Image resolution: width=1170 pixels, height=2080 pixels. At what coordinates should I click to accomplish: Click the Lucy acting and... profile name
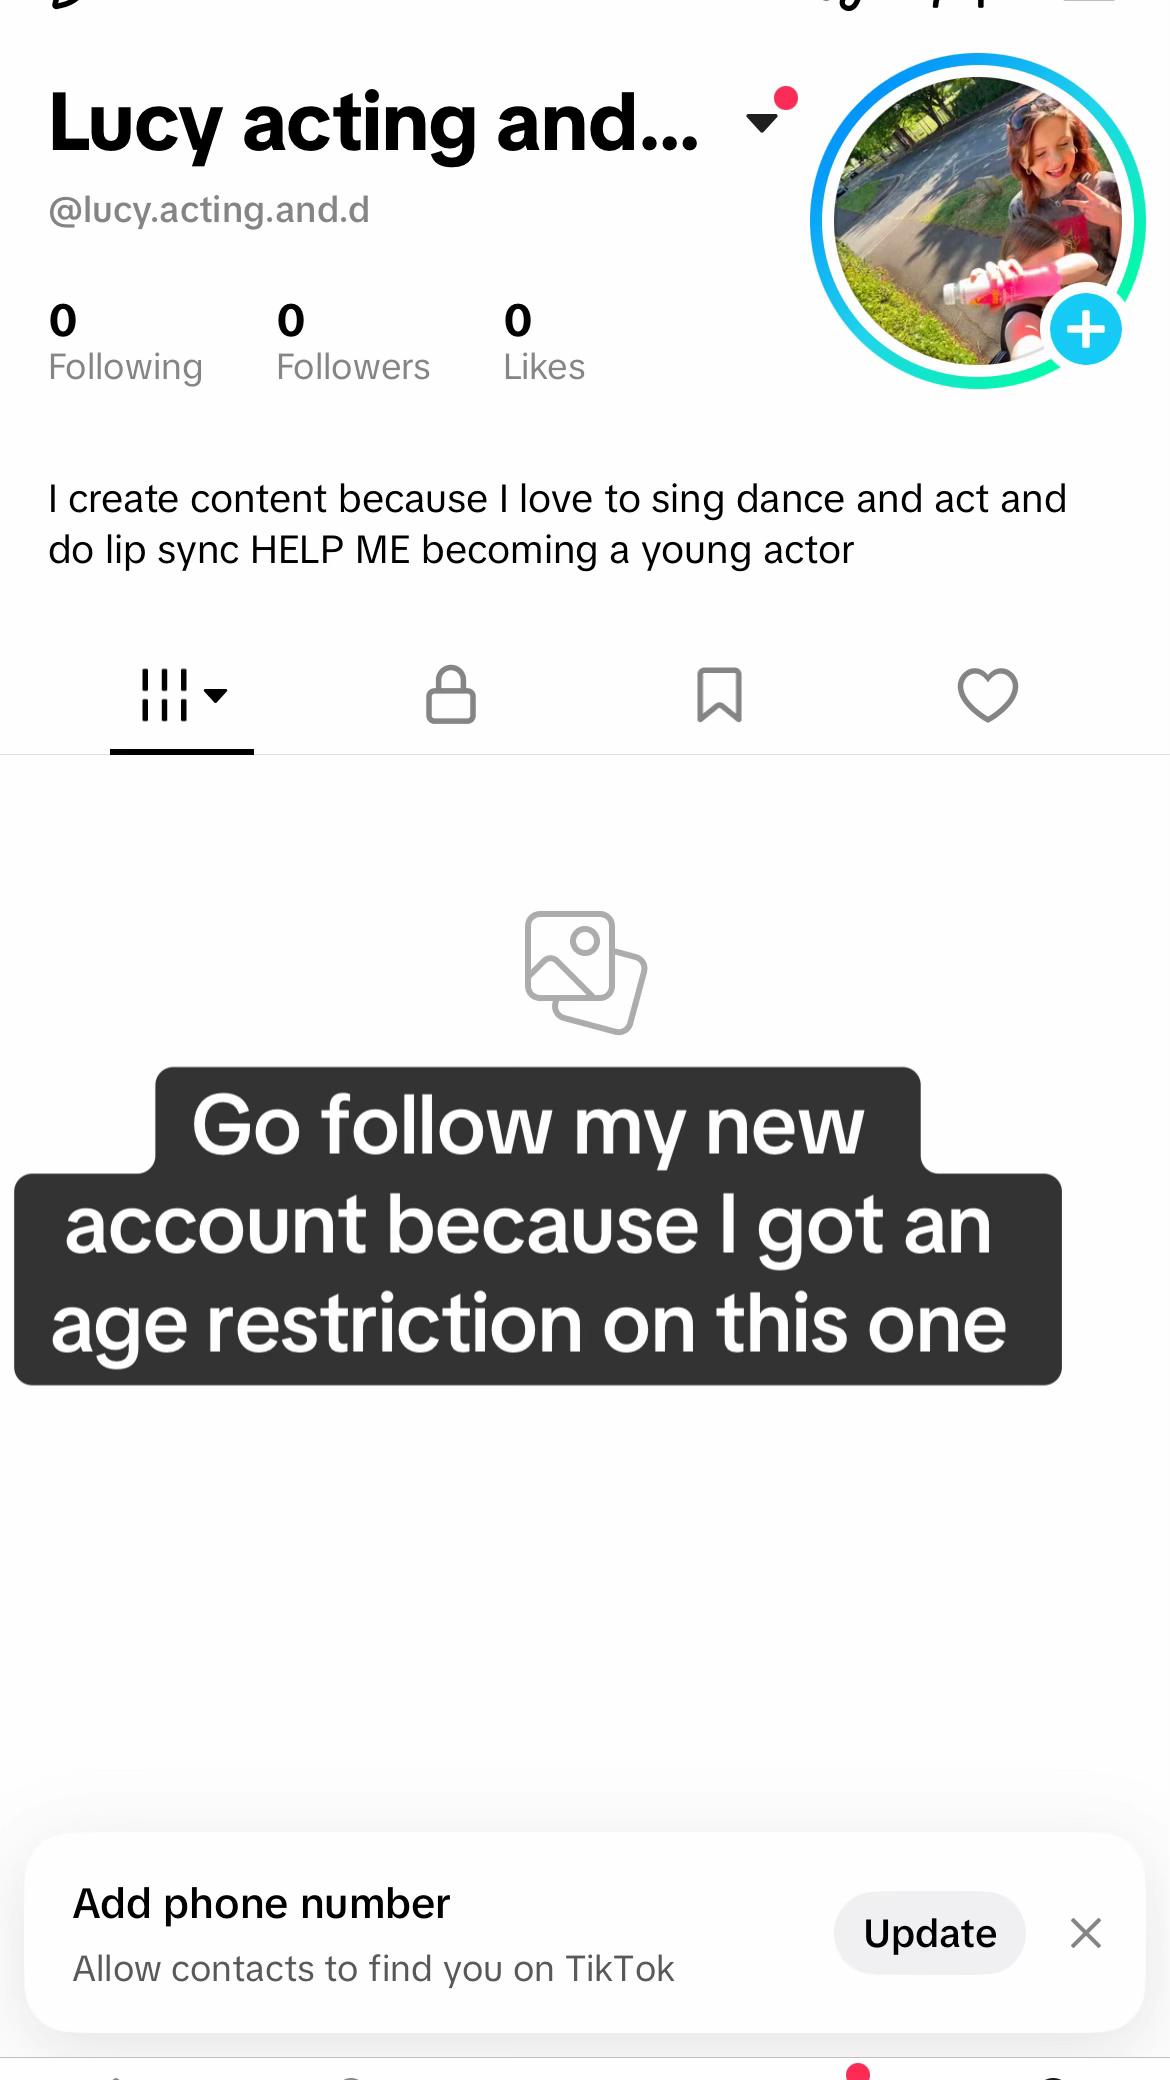tap(374, 124)
